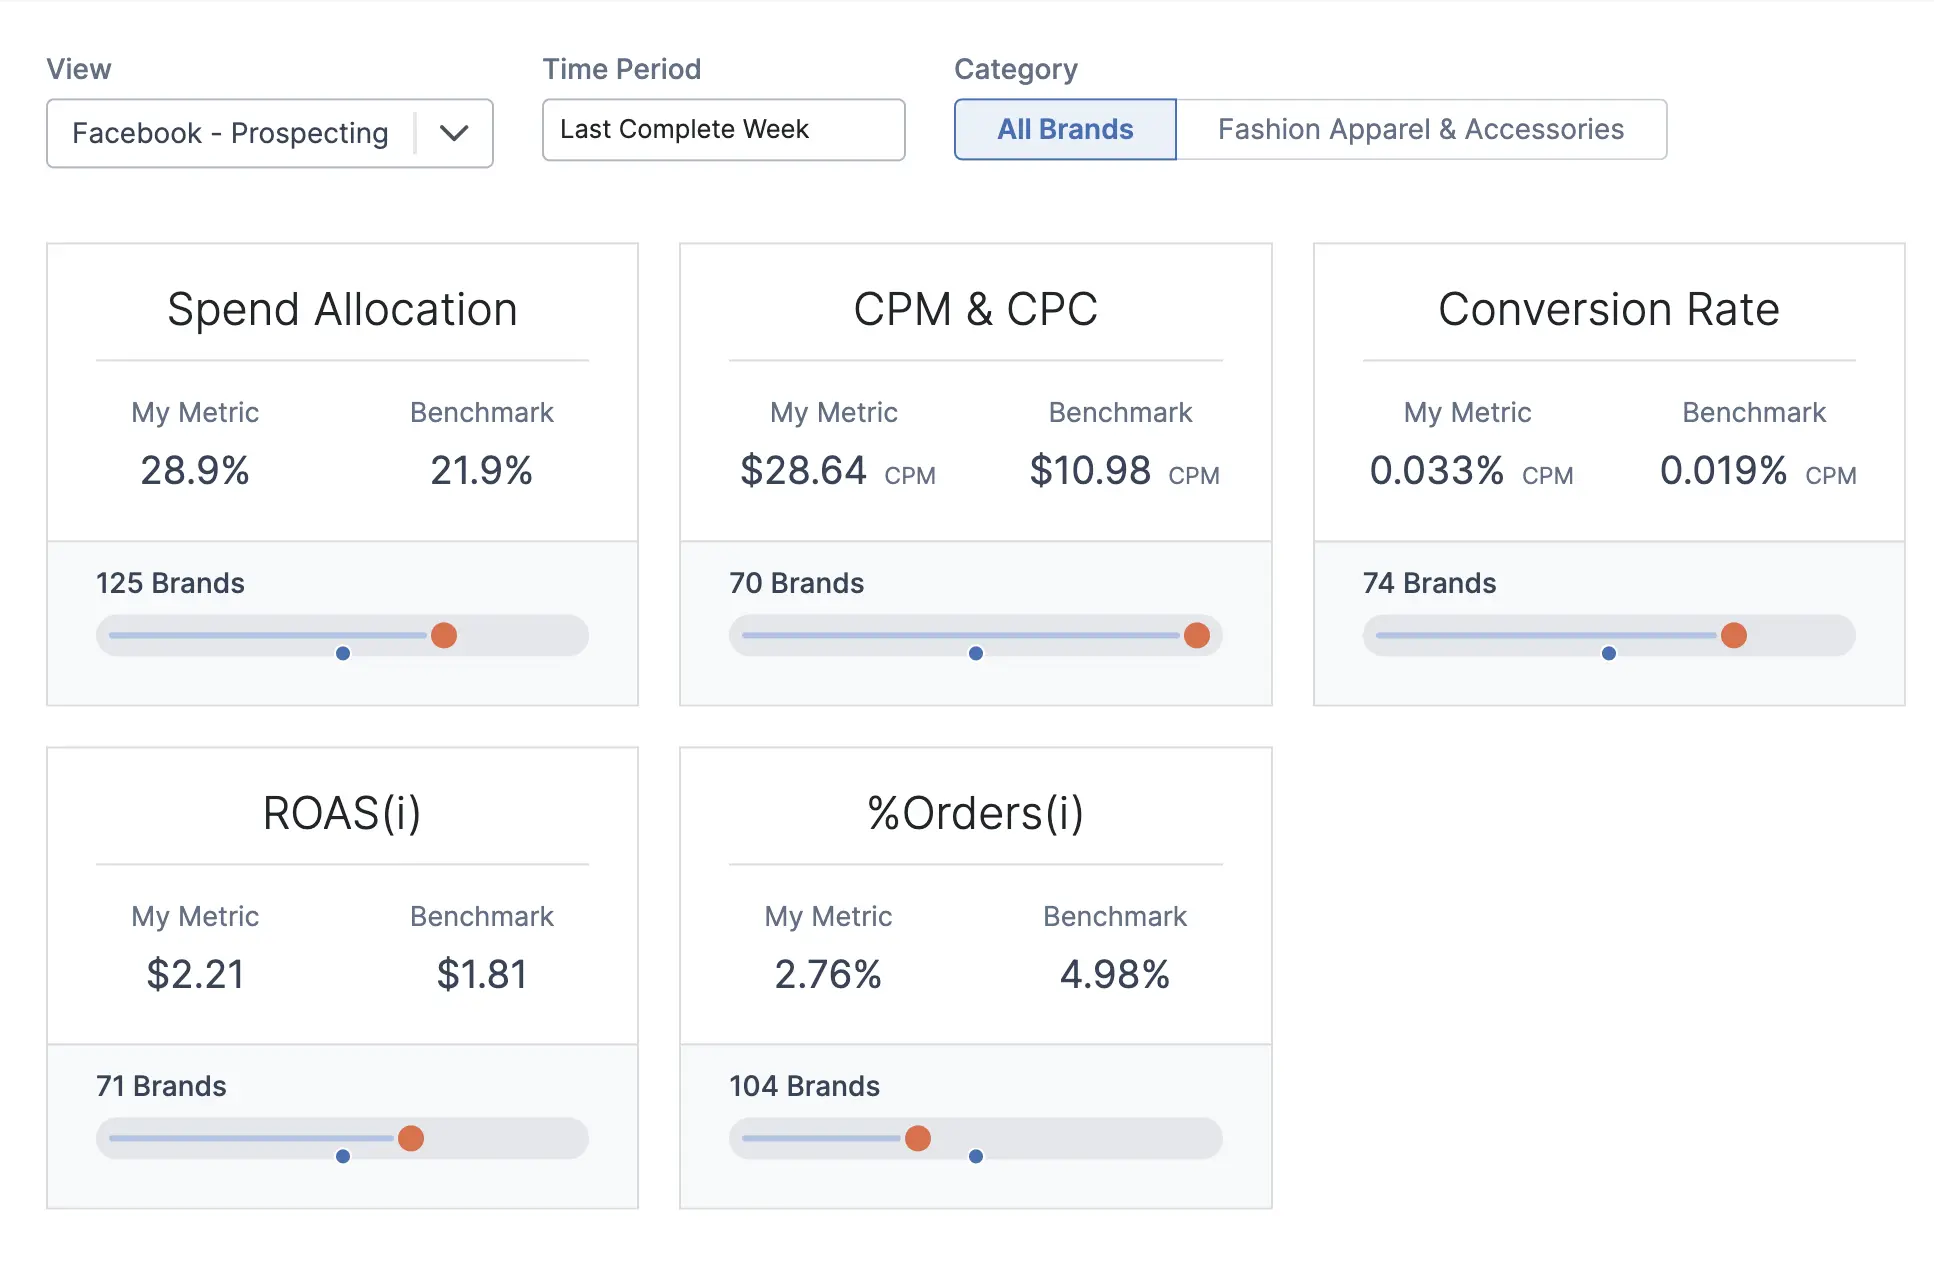
Task: Click the 74 Brands label under Conversion Rate
Action: pos(1429,583)
